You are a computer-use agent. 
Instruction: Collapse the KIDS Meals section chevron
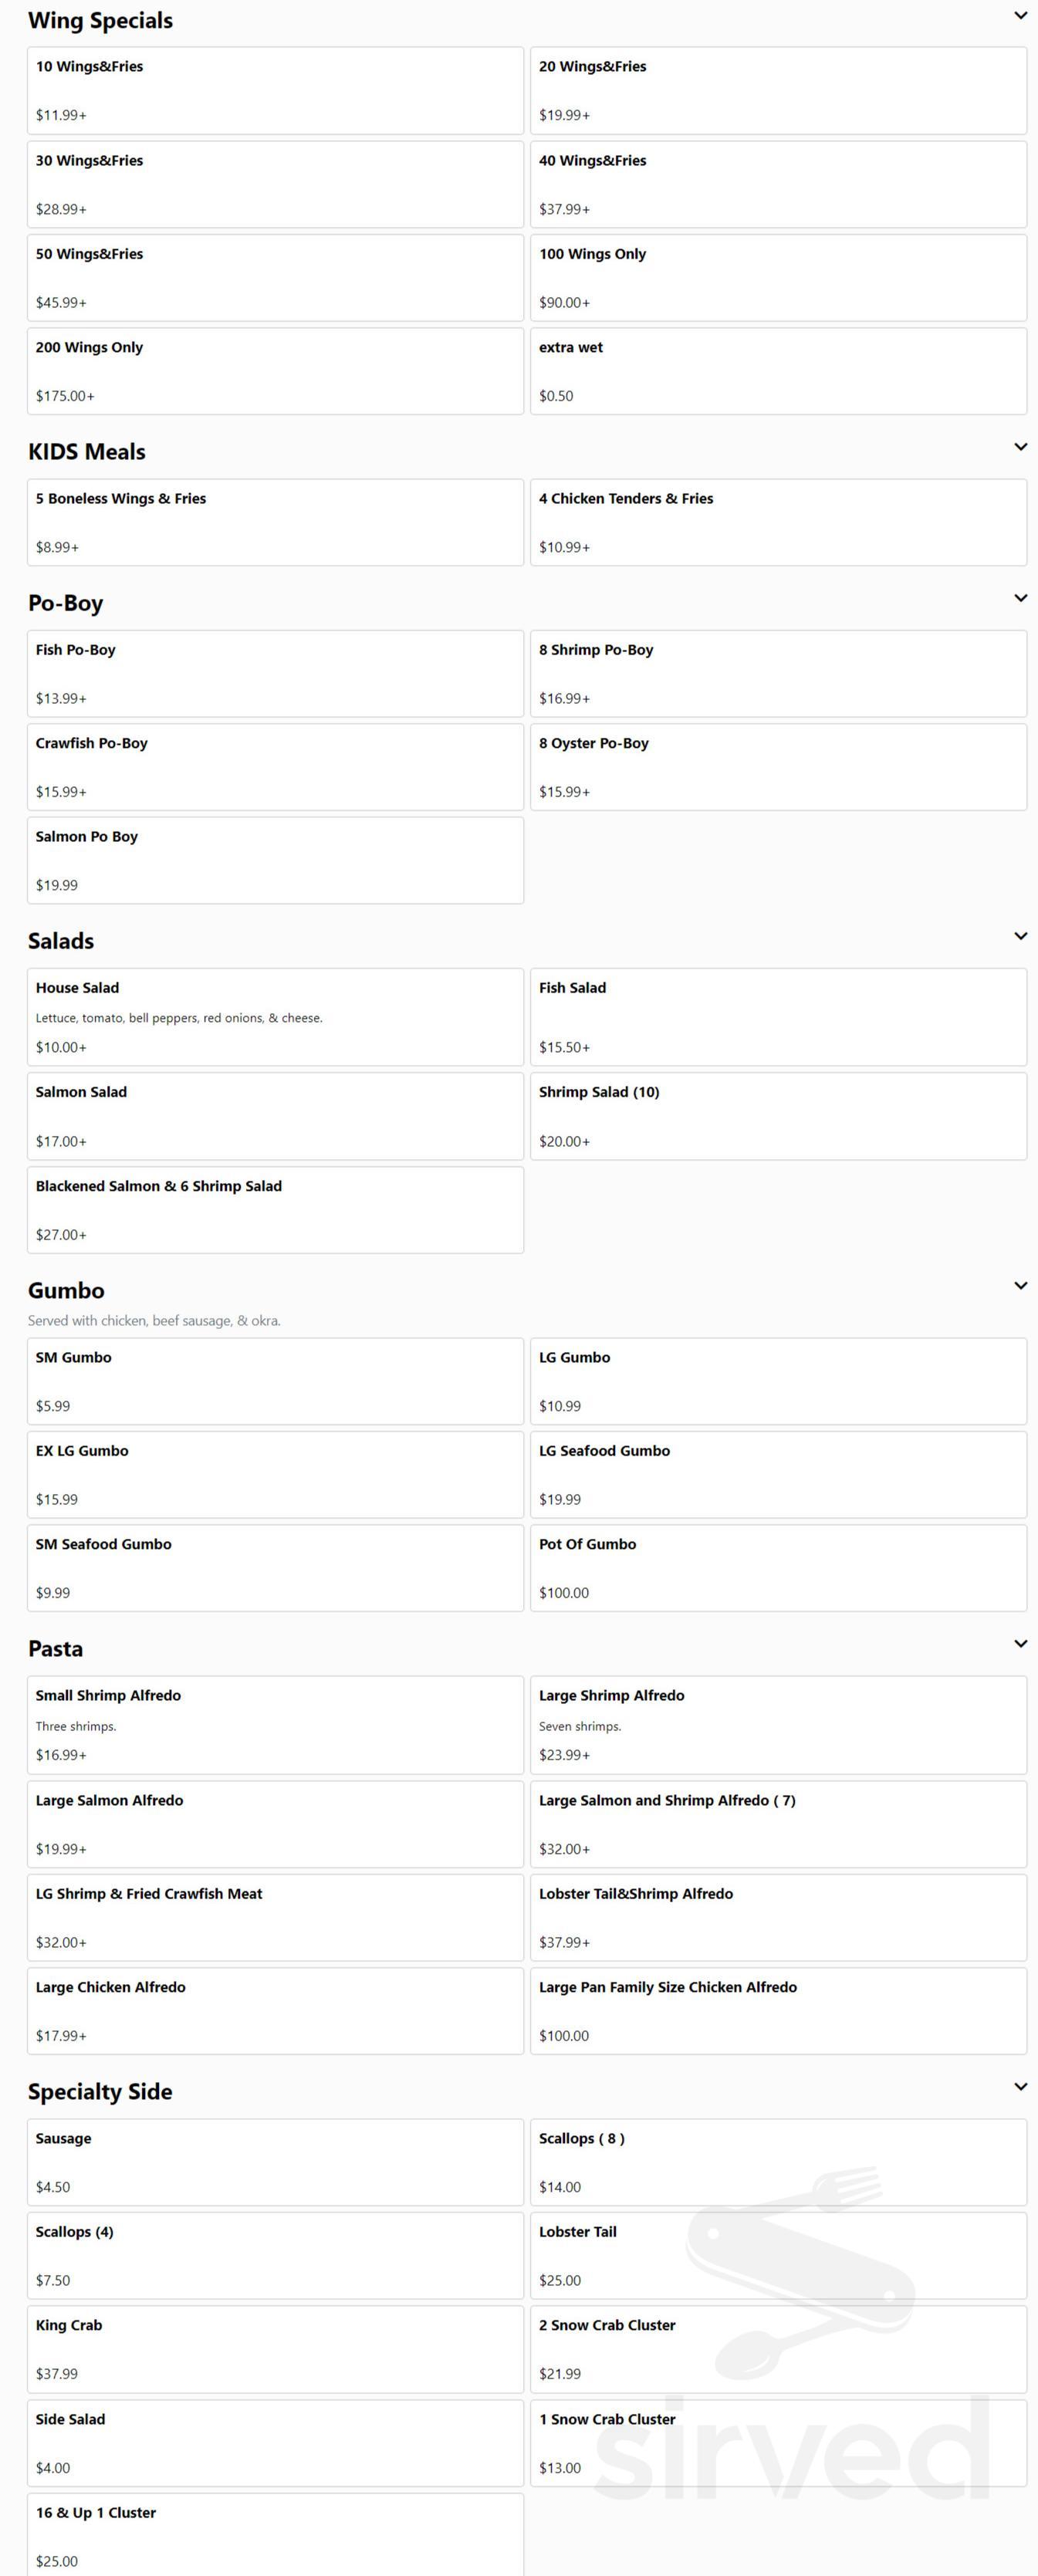click(1020, 447)
